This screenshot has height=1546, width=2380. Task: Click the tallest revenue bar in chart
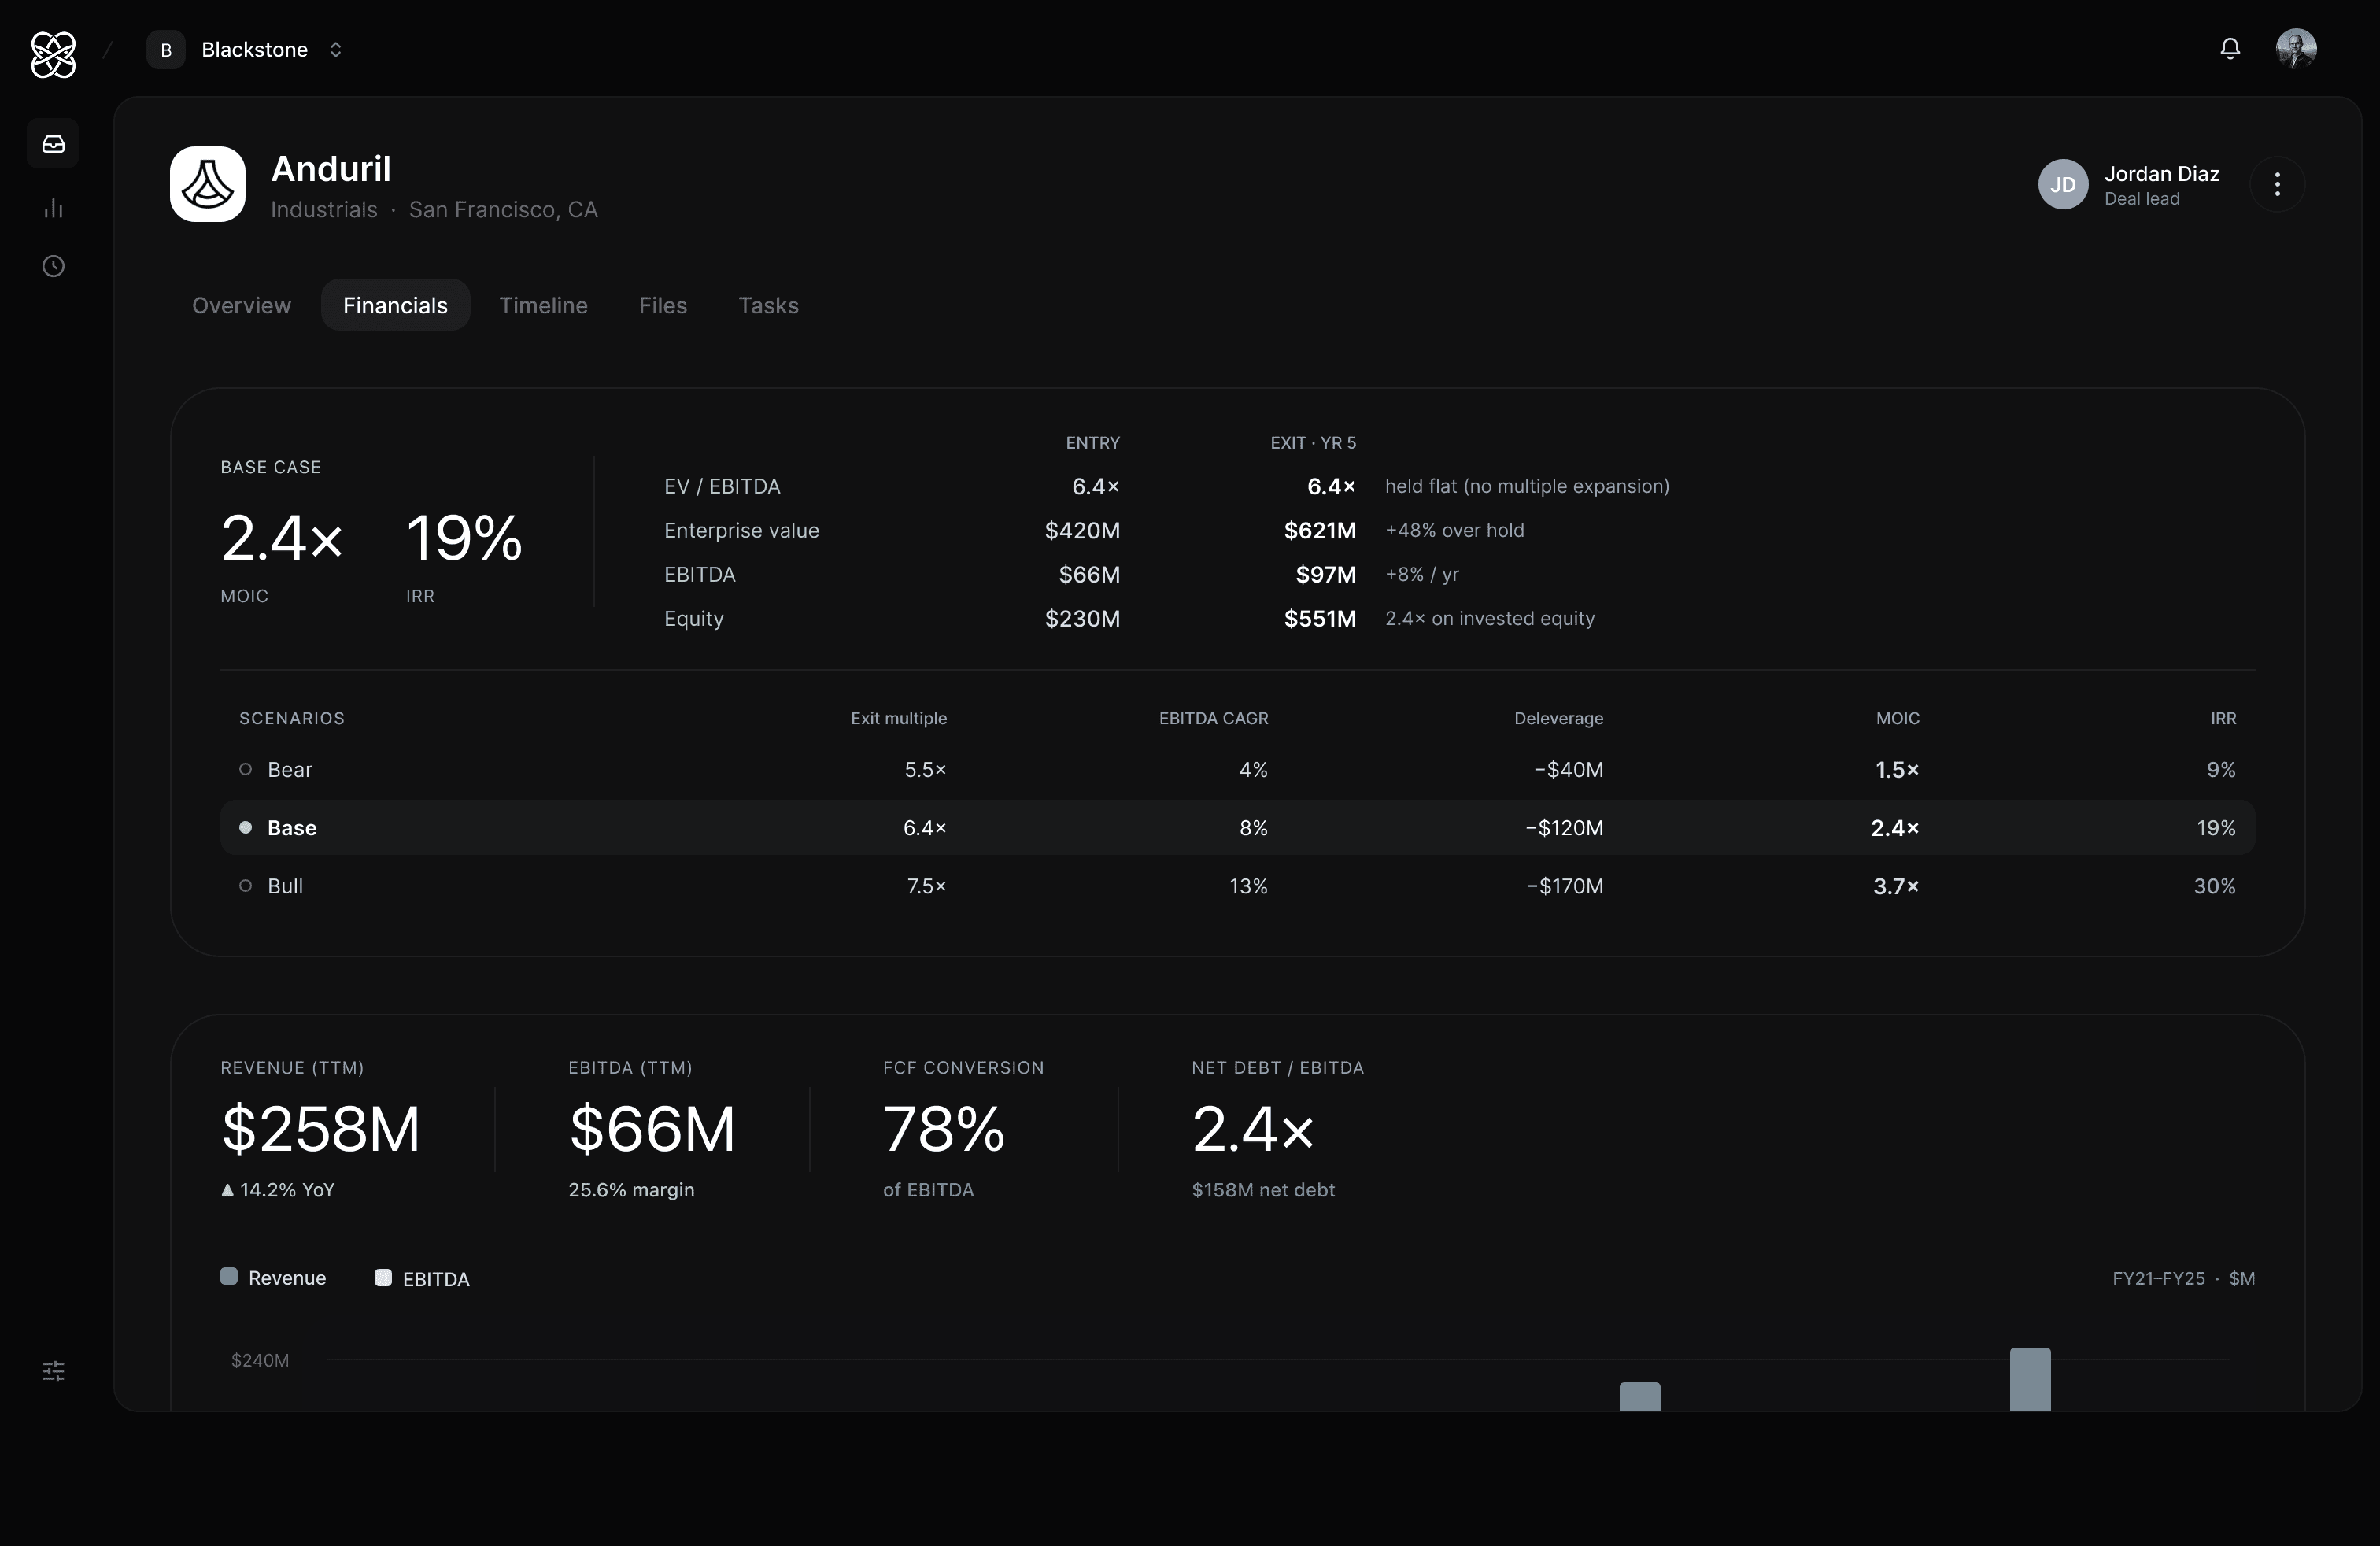coord(2030,1379)
